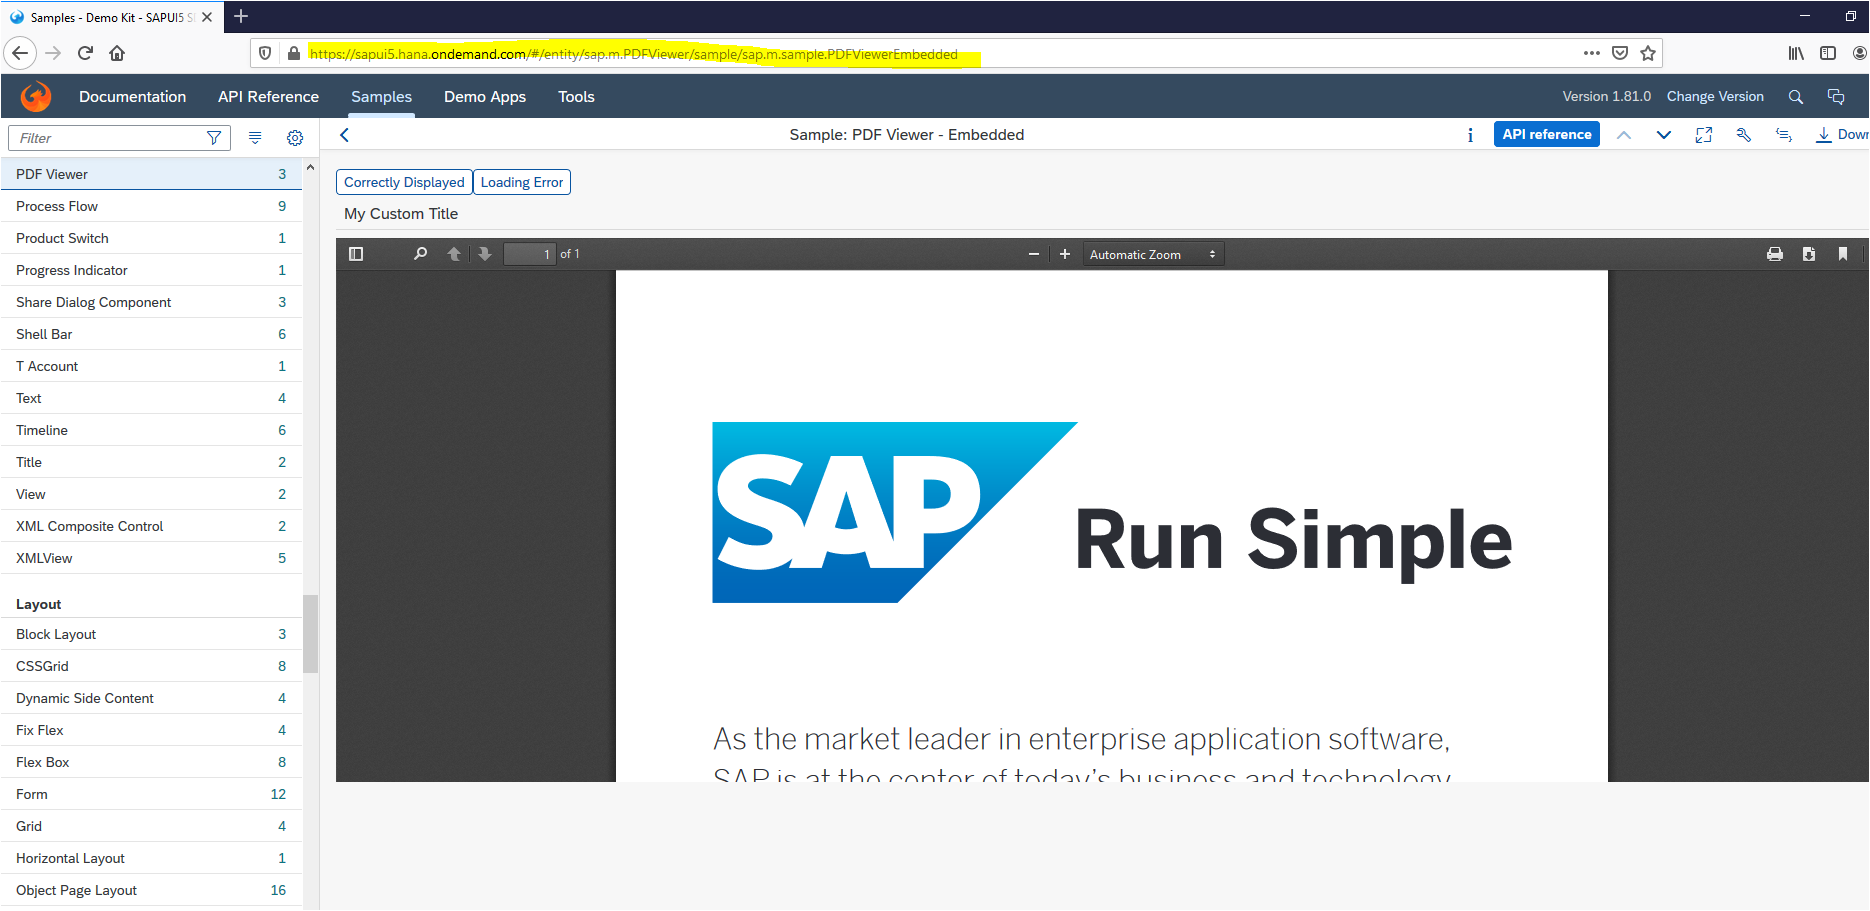
Task: Click the SAPUI5 phoenix logo
Action: click(x=36, y=96)
